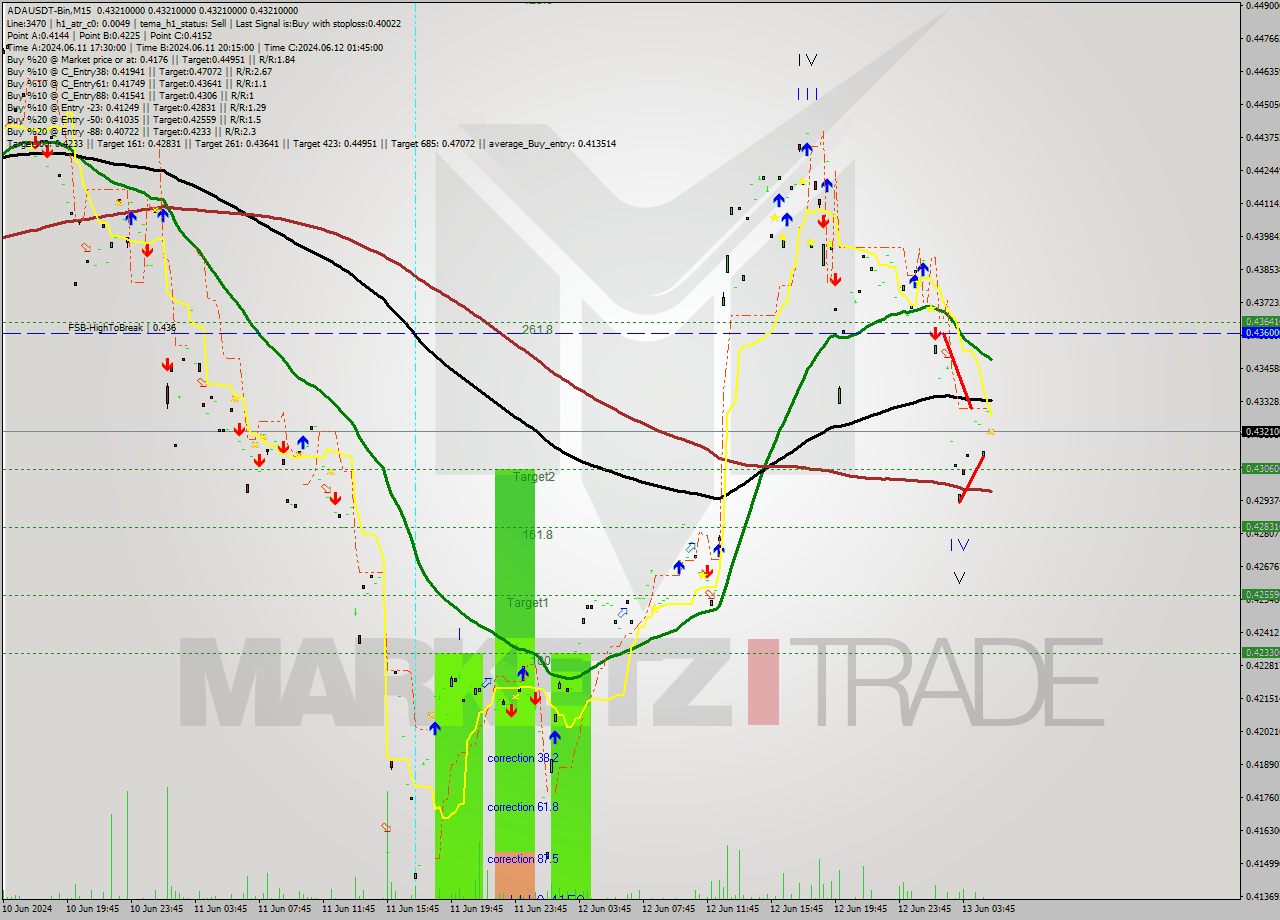Click the 0.43458 price axis value
1280x920 pixels.
[1262, 368]
